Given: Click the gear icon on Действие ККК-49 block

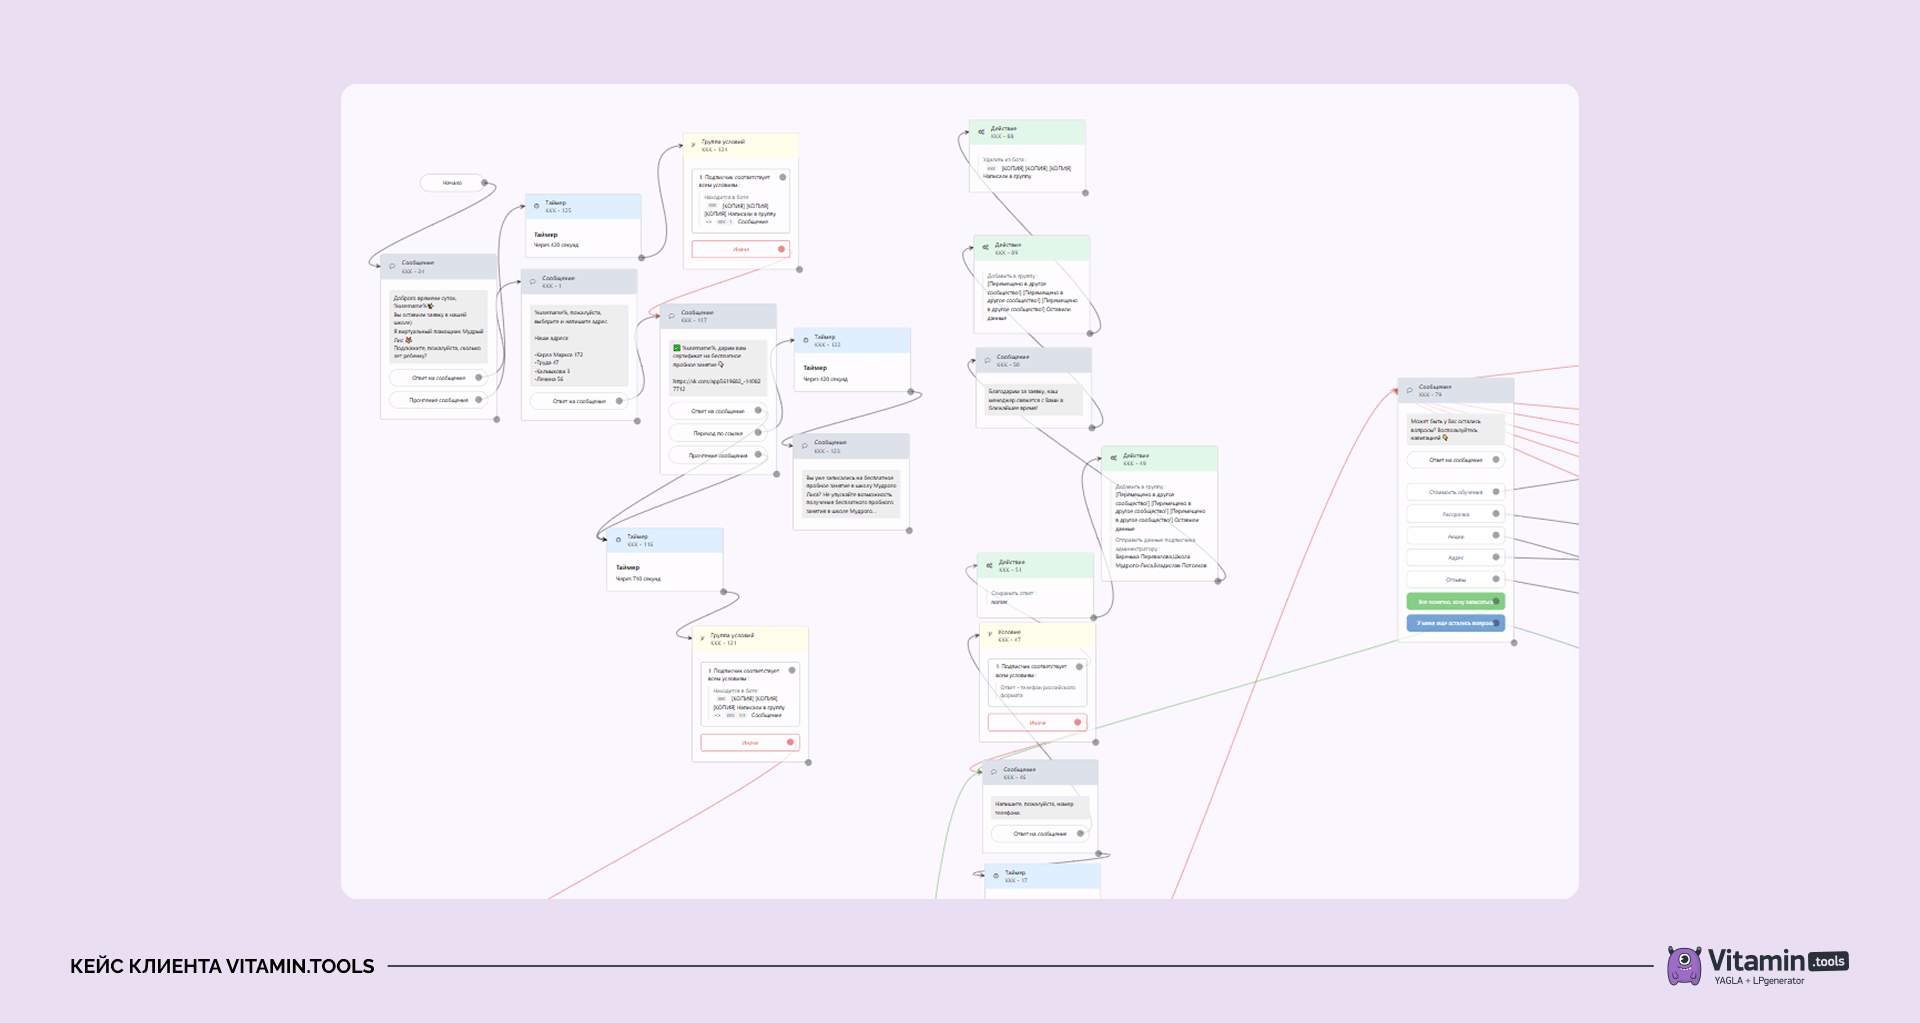Looking at the screenshot, I should click(1113, 459).
